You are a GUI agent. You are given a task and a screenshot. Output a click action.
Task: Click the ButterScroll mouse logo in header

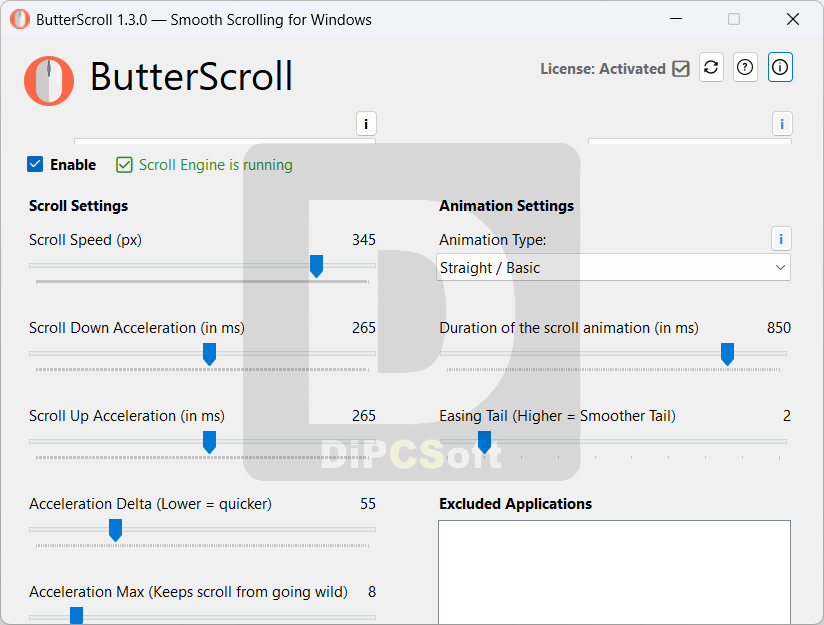click(x=49, y=81)
